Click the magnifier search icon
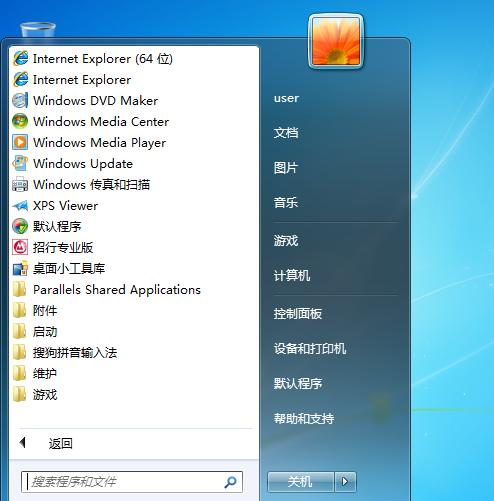The height and width of the screenshot is (501, 494). tap(230, 482)
